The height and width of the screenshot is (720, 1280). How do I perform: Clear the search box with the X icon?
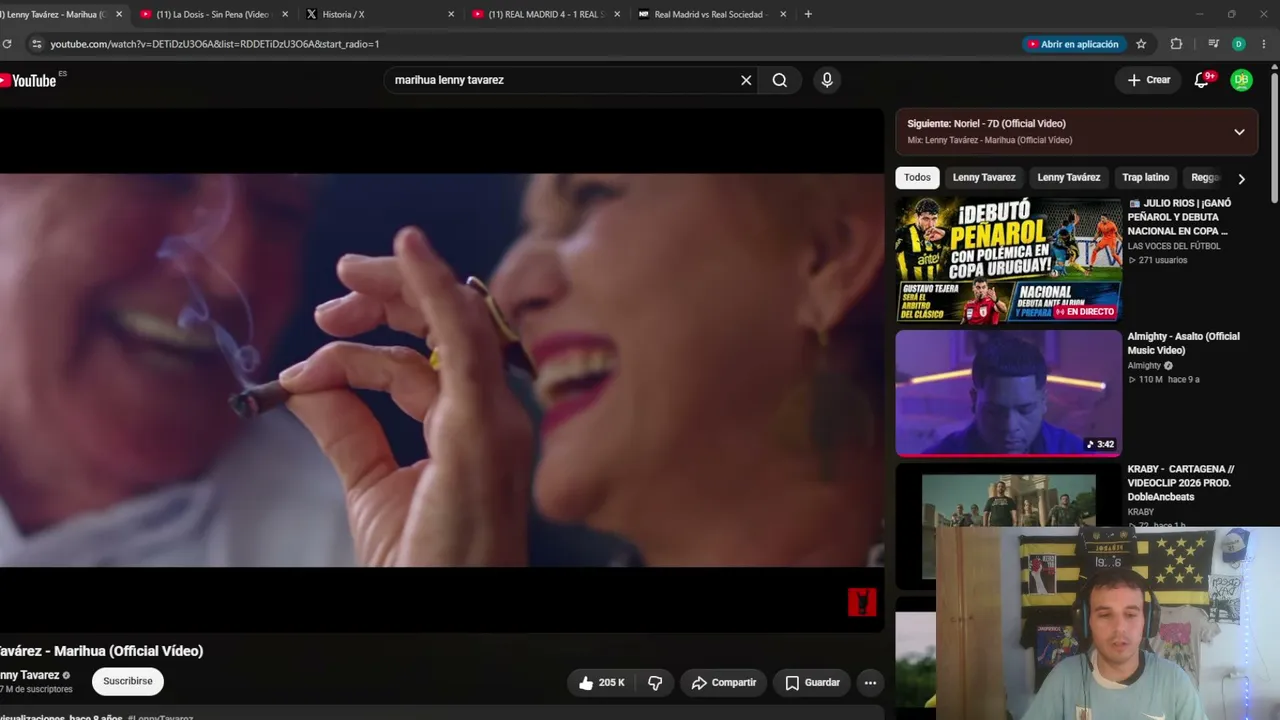click(746, 80)
